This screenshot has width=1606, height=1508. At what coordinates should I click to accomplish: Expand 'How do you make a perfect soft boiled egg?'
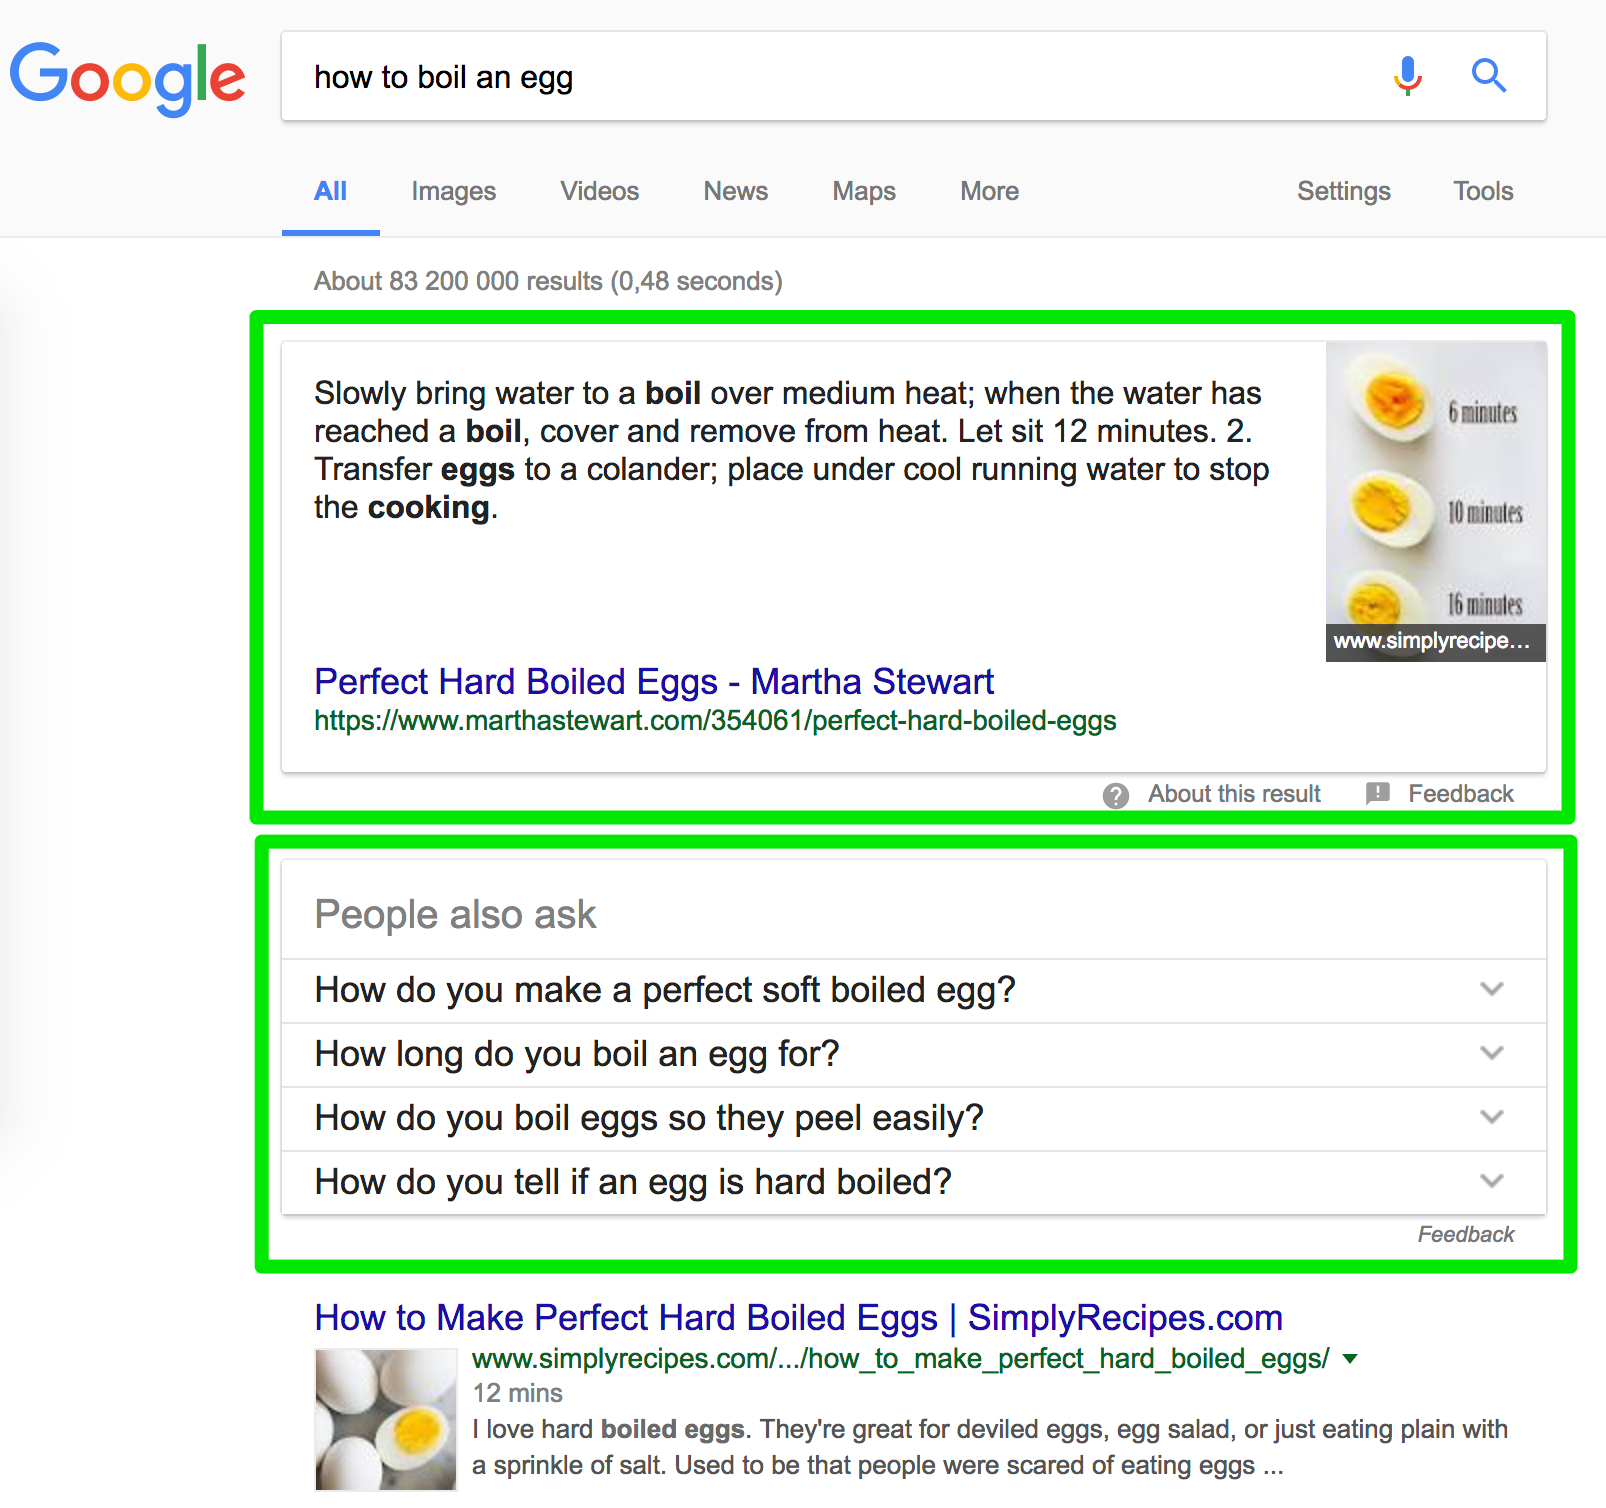click(914, 990)
